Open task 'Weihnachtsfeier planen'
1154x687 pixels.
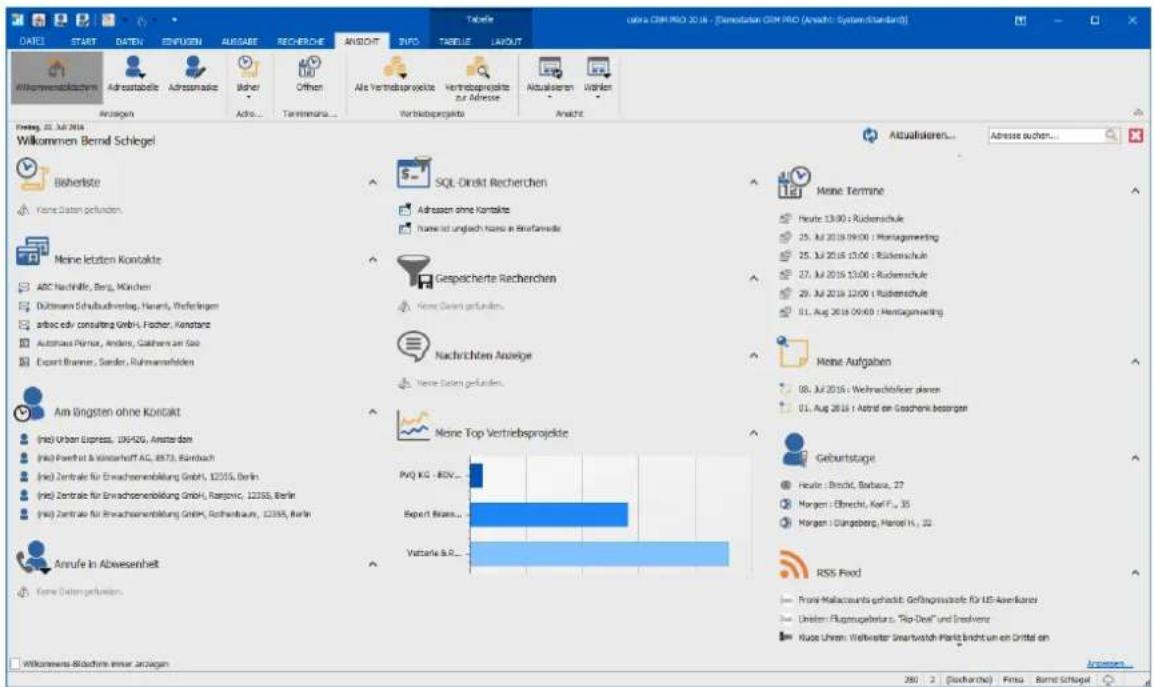click(869, 389)
